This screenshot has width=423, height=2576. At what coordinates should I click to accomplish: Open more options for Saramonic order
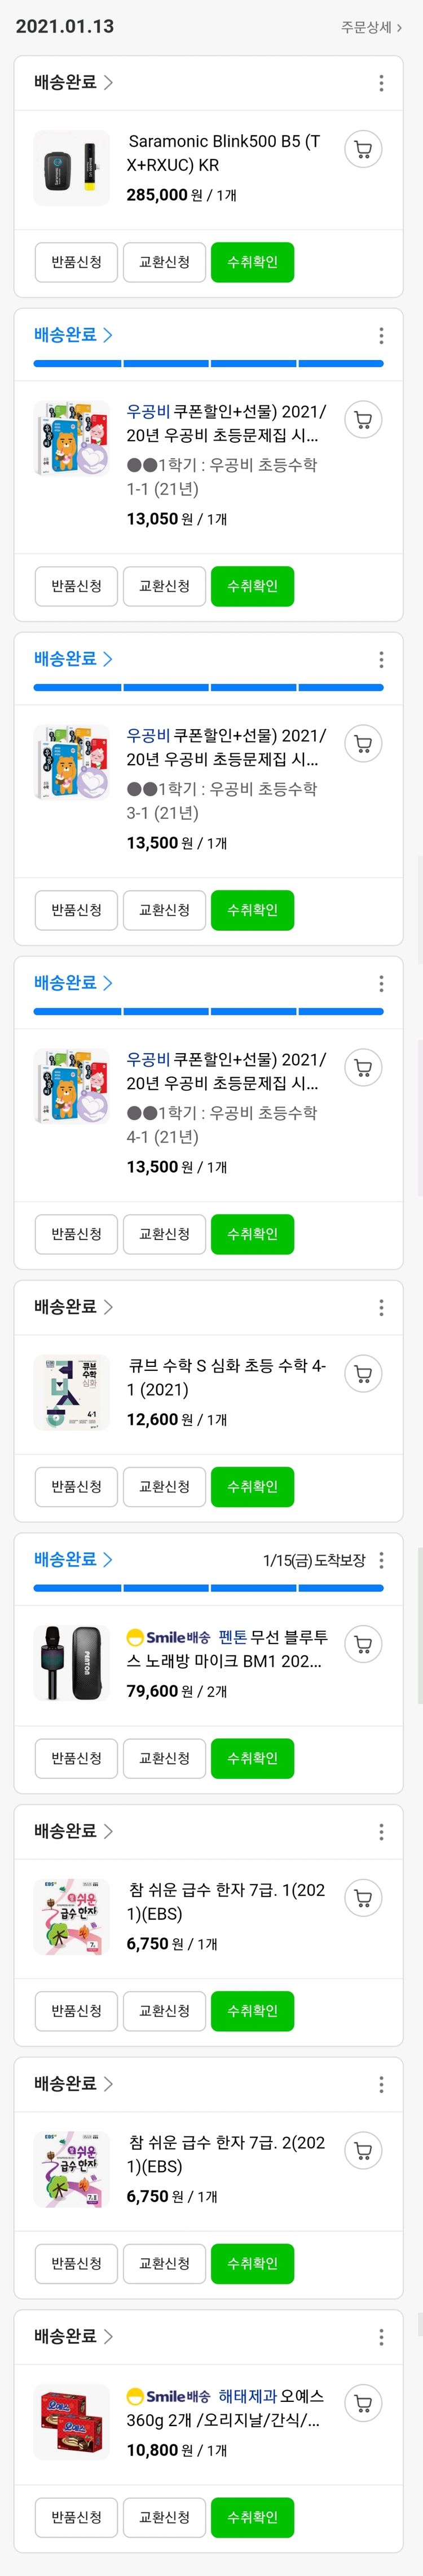coord(381,83)
